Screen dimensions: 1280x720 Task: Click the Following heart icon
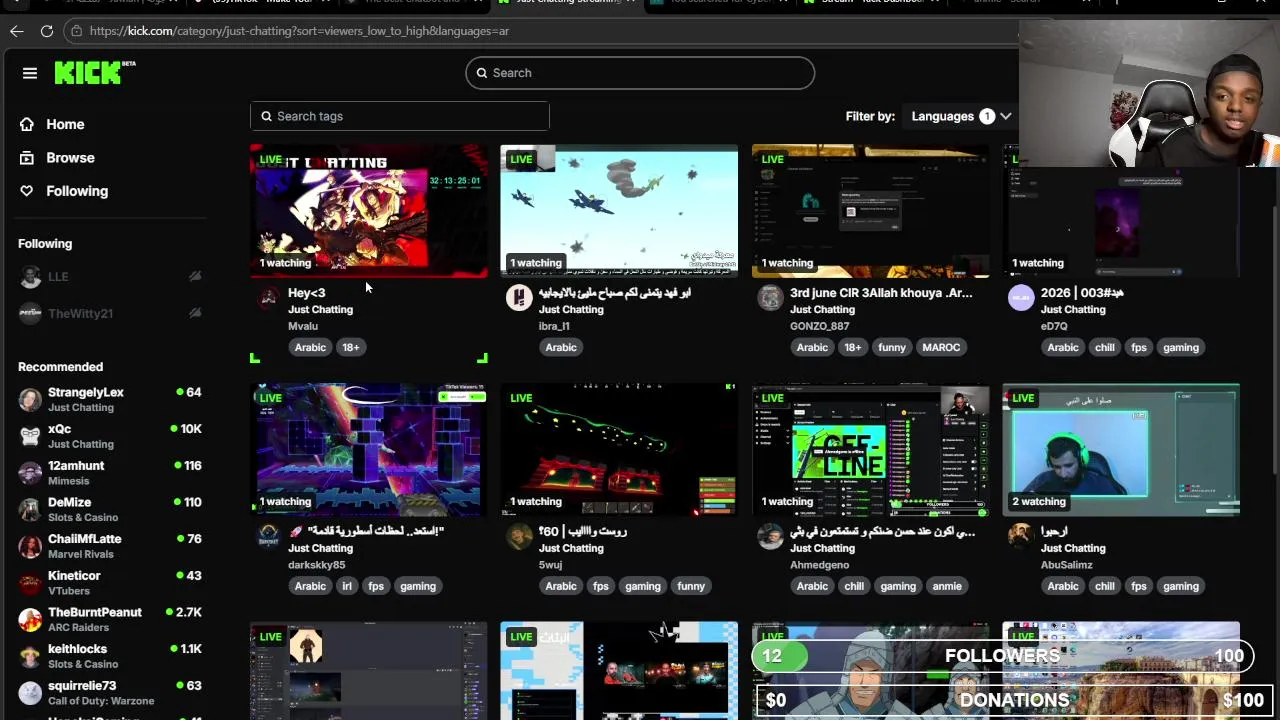click(x=27, y=191)
